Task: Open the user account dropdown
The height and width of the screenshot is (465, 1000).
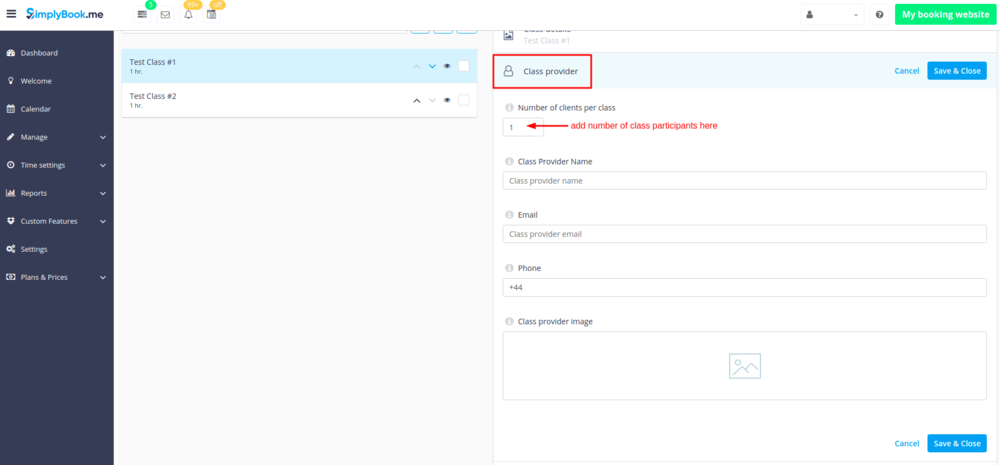Action: (x=832, y=15)
